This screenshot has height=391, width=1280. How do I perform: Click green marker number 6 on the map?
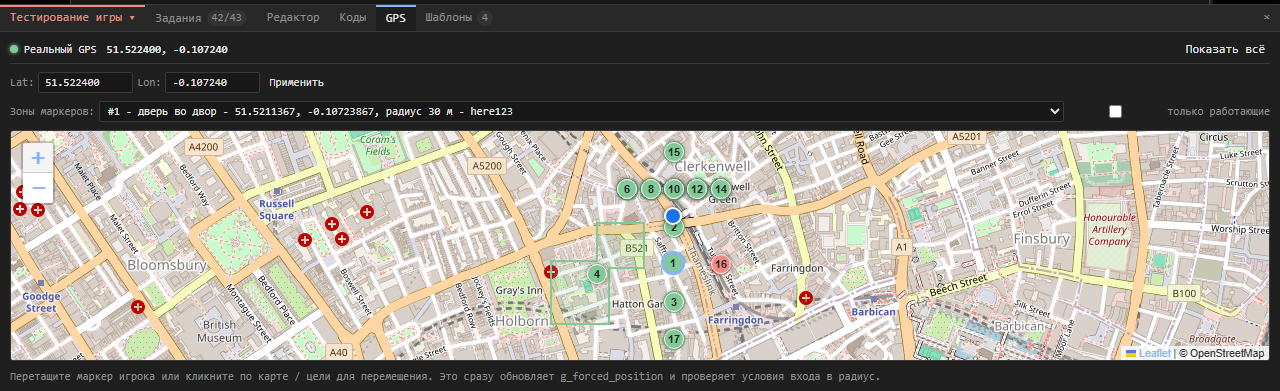coord(627,188)
